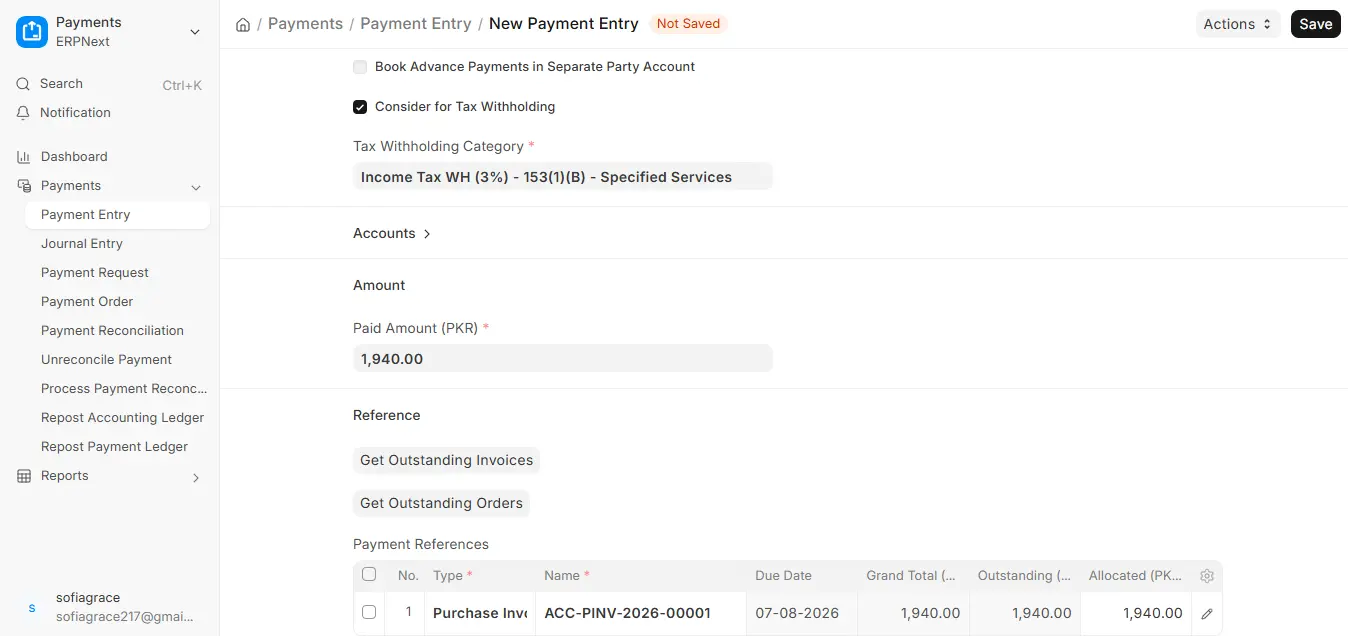This screenshot has width=1348, height=636.
Task: Check the row 1 ACC-PINV-2026-00001 checkbox
Action: tap(369, 612)
